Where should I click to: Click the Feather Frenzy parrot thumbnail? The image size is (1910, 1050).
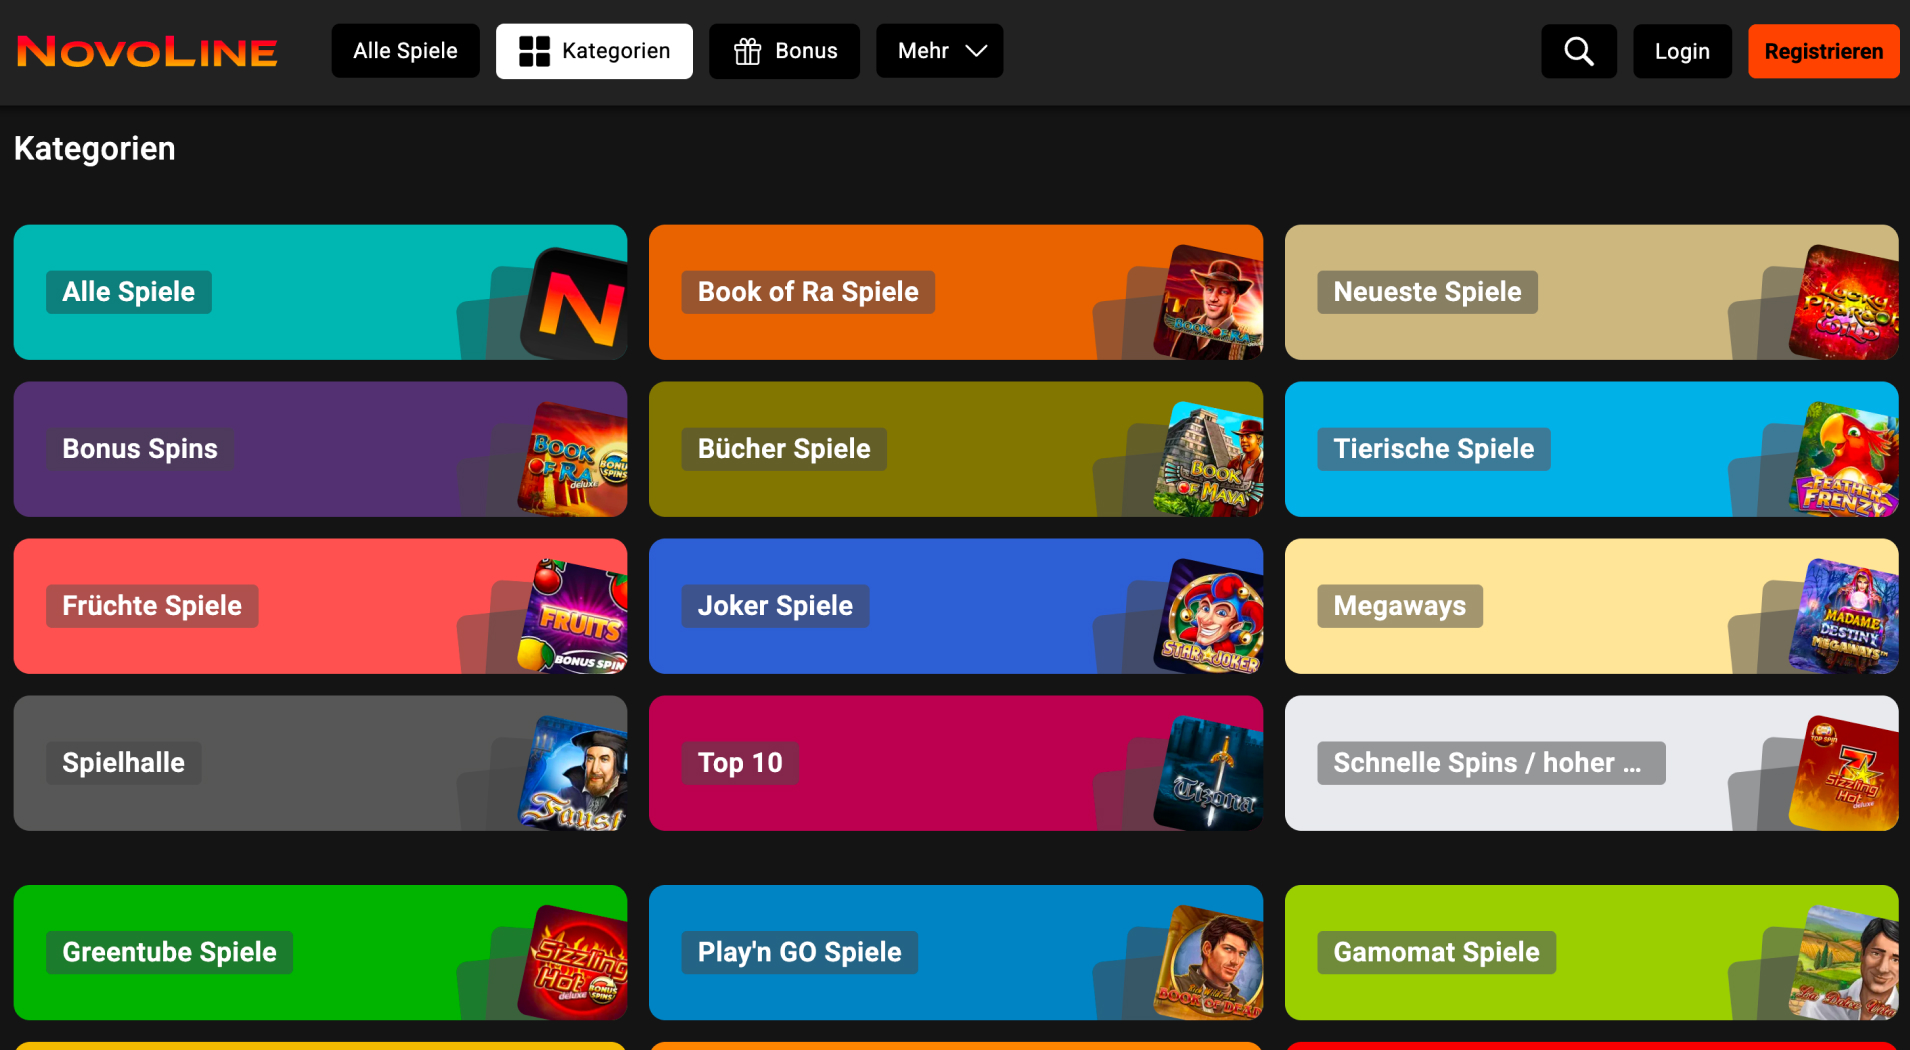click(1845, 460)
